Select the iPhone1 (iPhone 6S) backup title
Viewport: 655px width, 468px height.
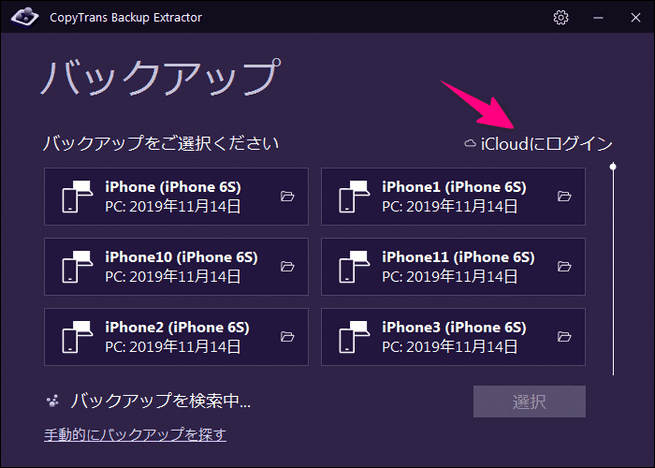click(454, 187)
